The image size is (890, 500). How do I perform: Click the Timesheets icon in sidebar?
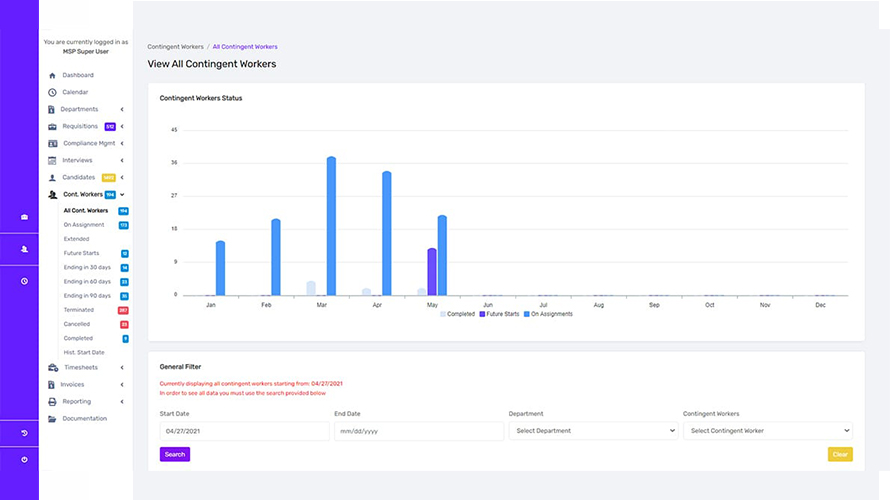(x=53, y=368)
